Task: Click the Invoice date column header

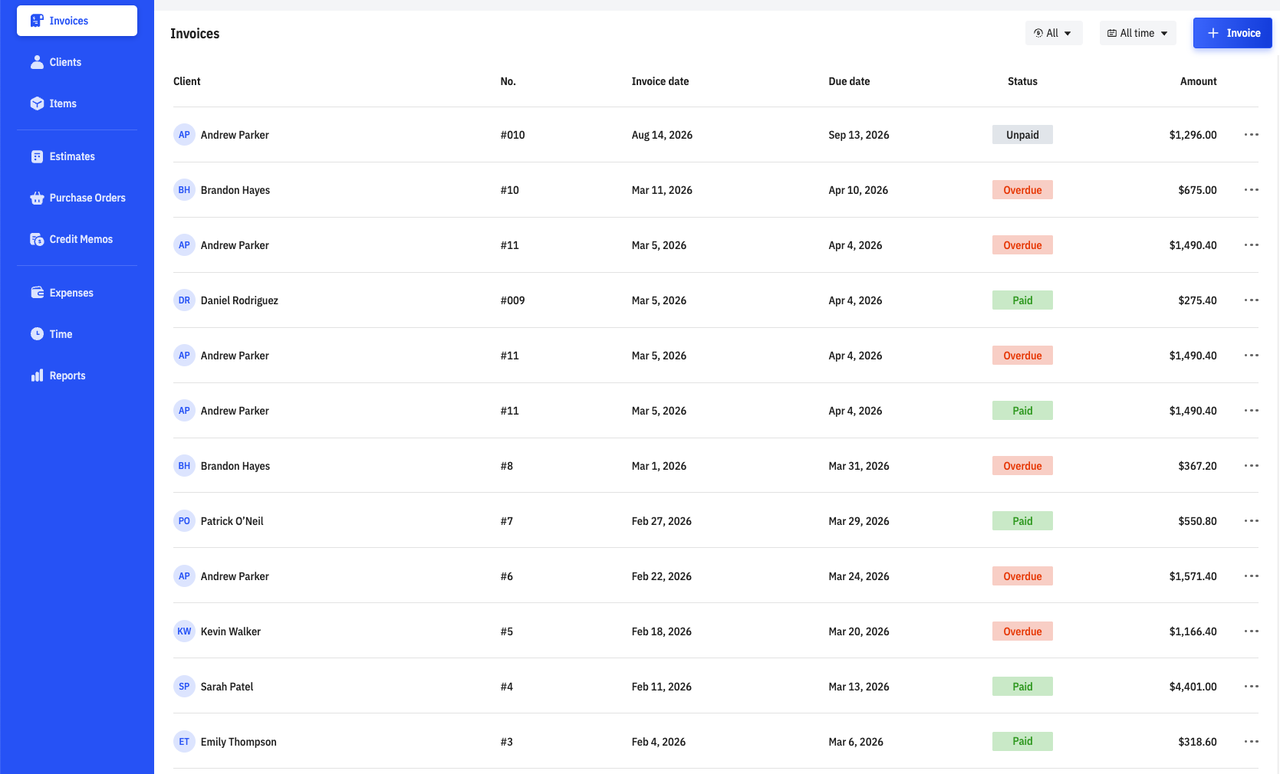Action: point(660,82)
